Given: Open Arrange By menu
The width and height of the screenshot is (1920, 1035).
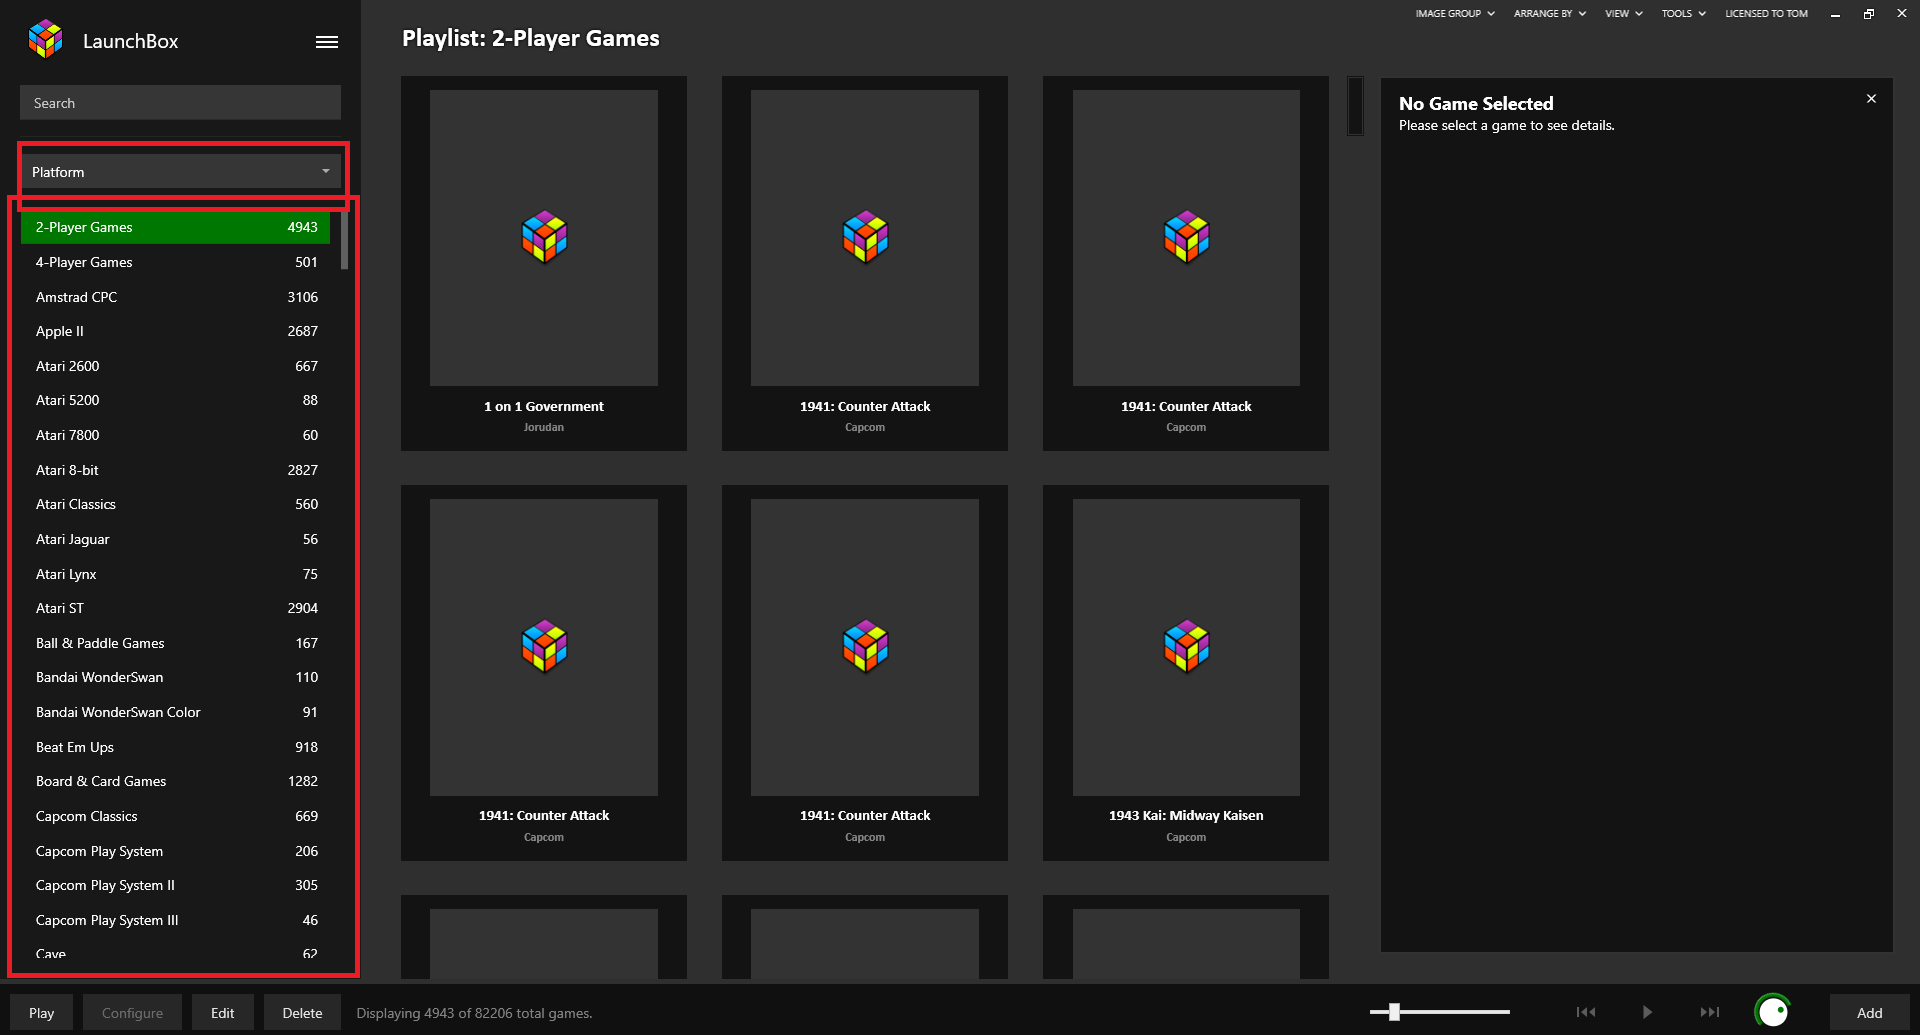Looking at the screenshot, I should click(1549, 14).
